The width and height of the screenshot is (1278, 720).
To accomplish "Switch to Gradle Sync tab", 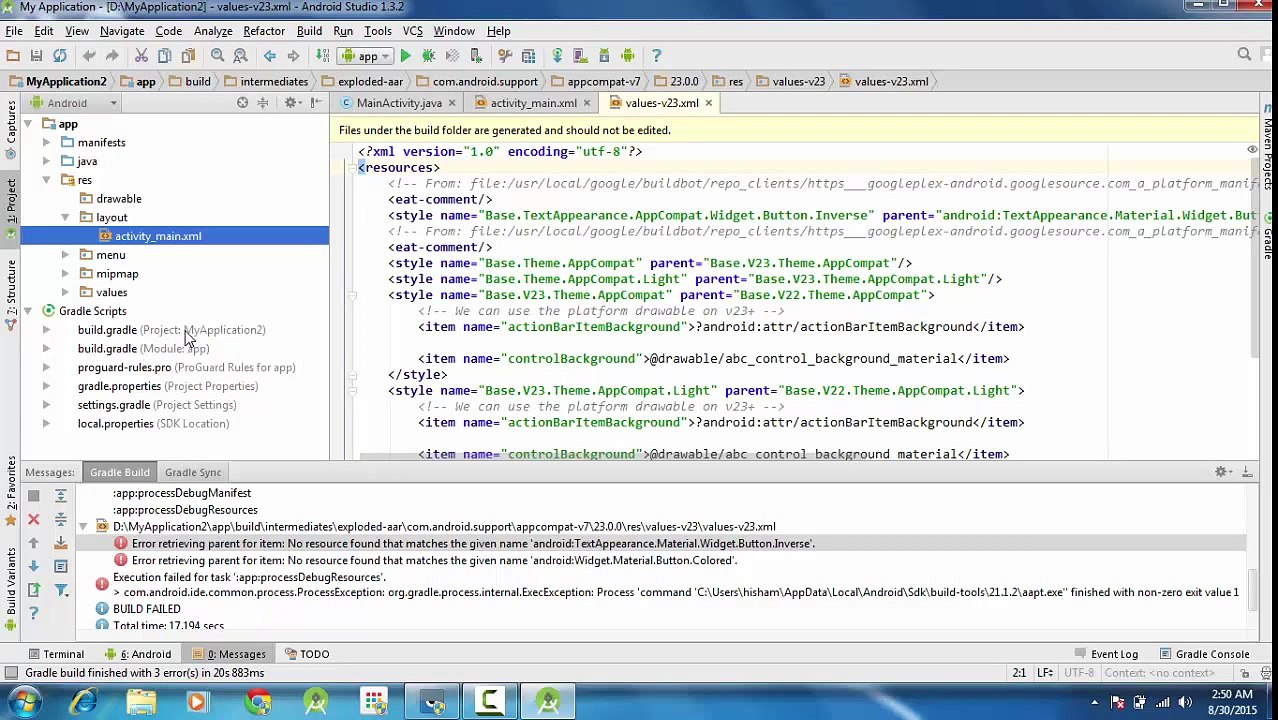I will pyautogui.click(x=193, y=472).
